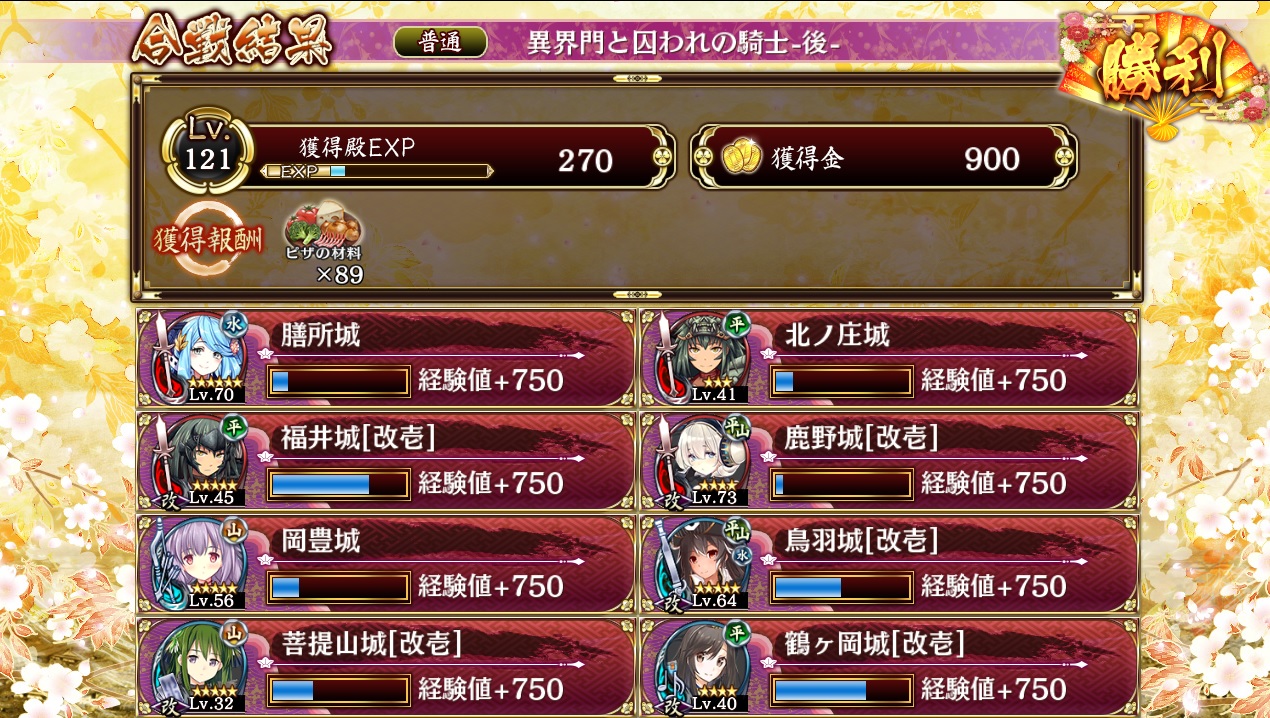Click the 鹿野城[改壱] character portrait

click(x=705, y=461)
